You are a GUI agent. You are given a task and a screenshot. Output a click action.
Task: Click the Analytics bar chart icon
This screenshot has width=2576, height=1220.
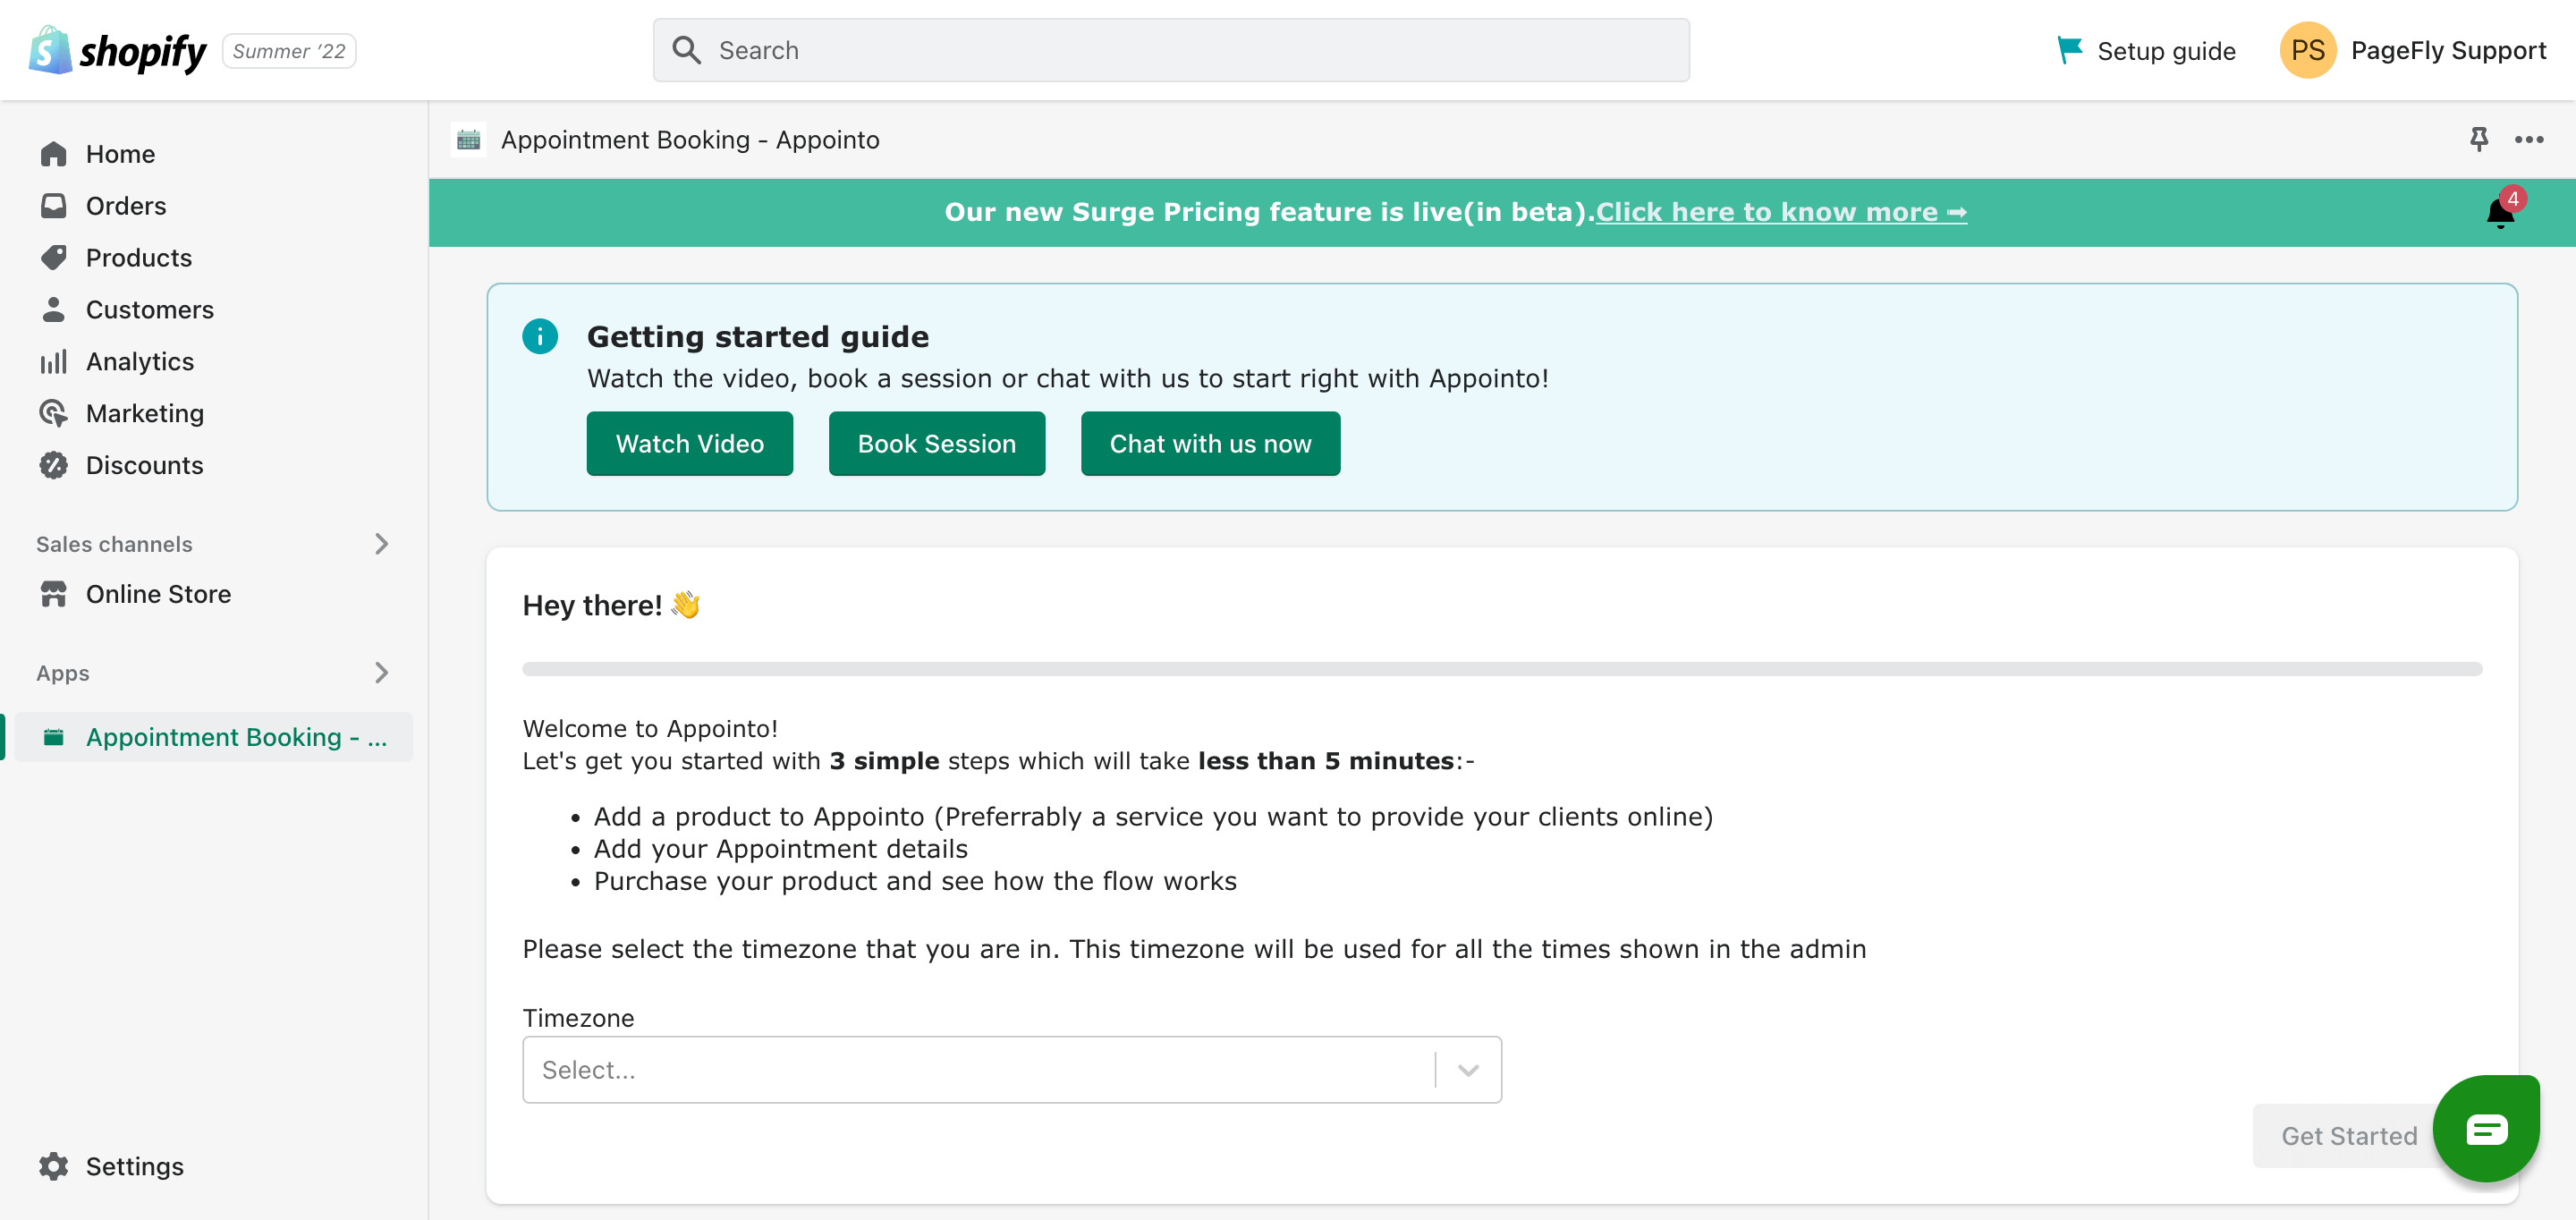click(53, 362)
